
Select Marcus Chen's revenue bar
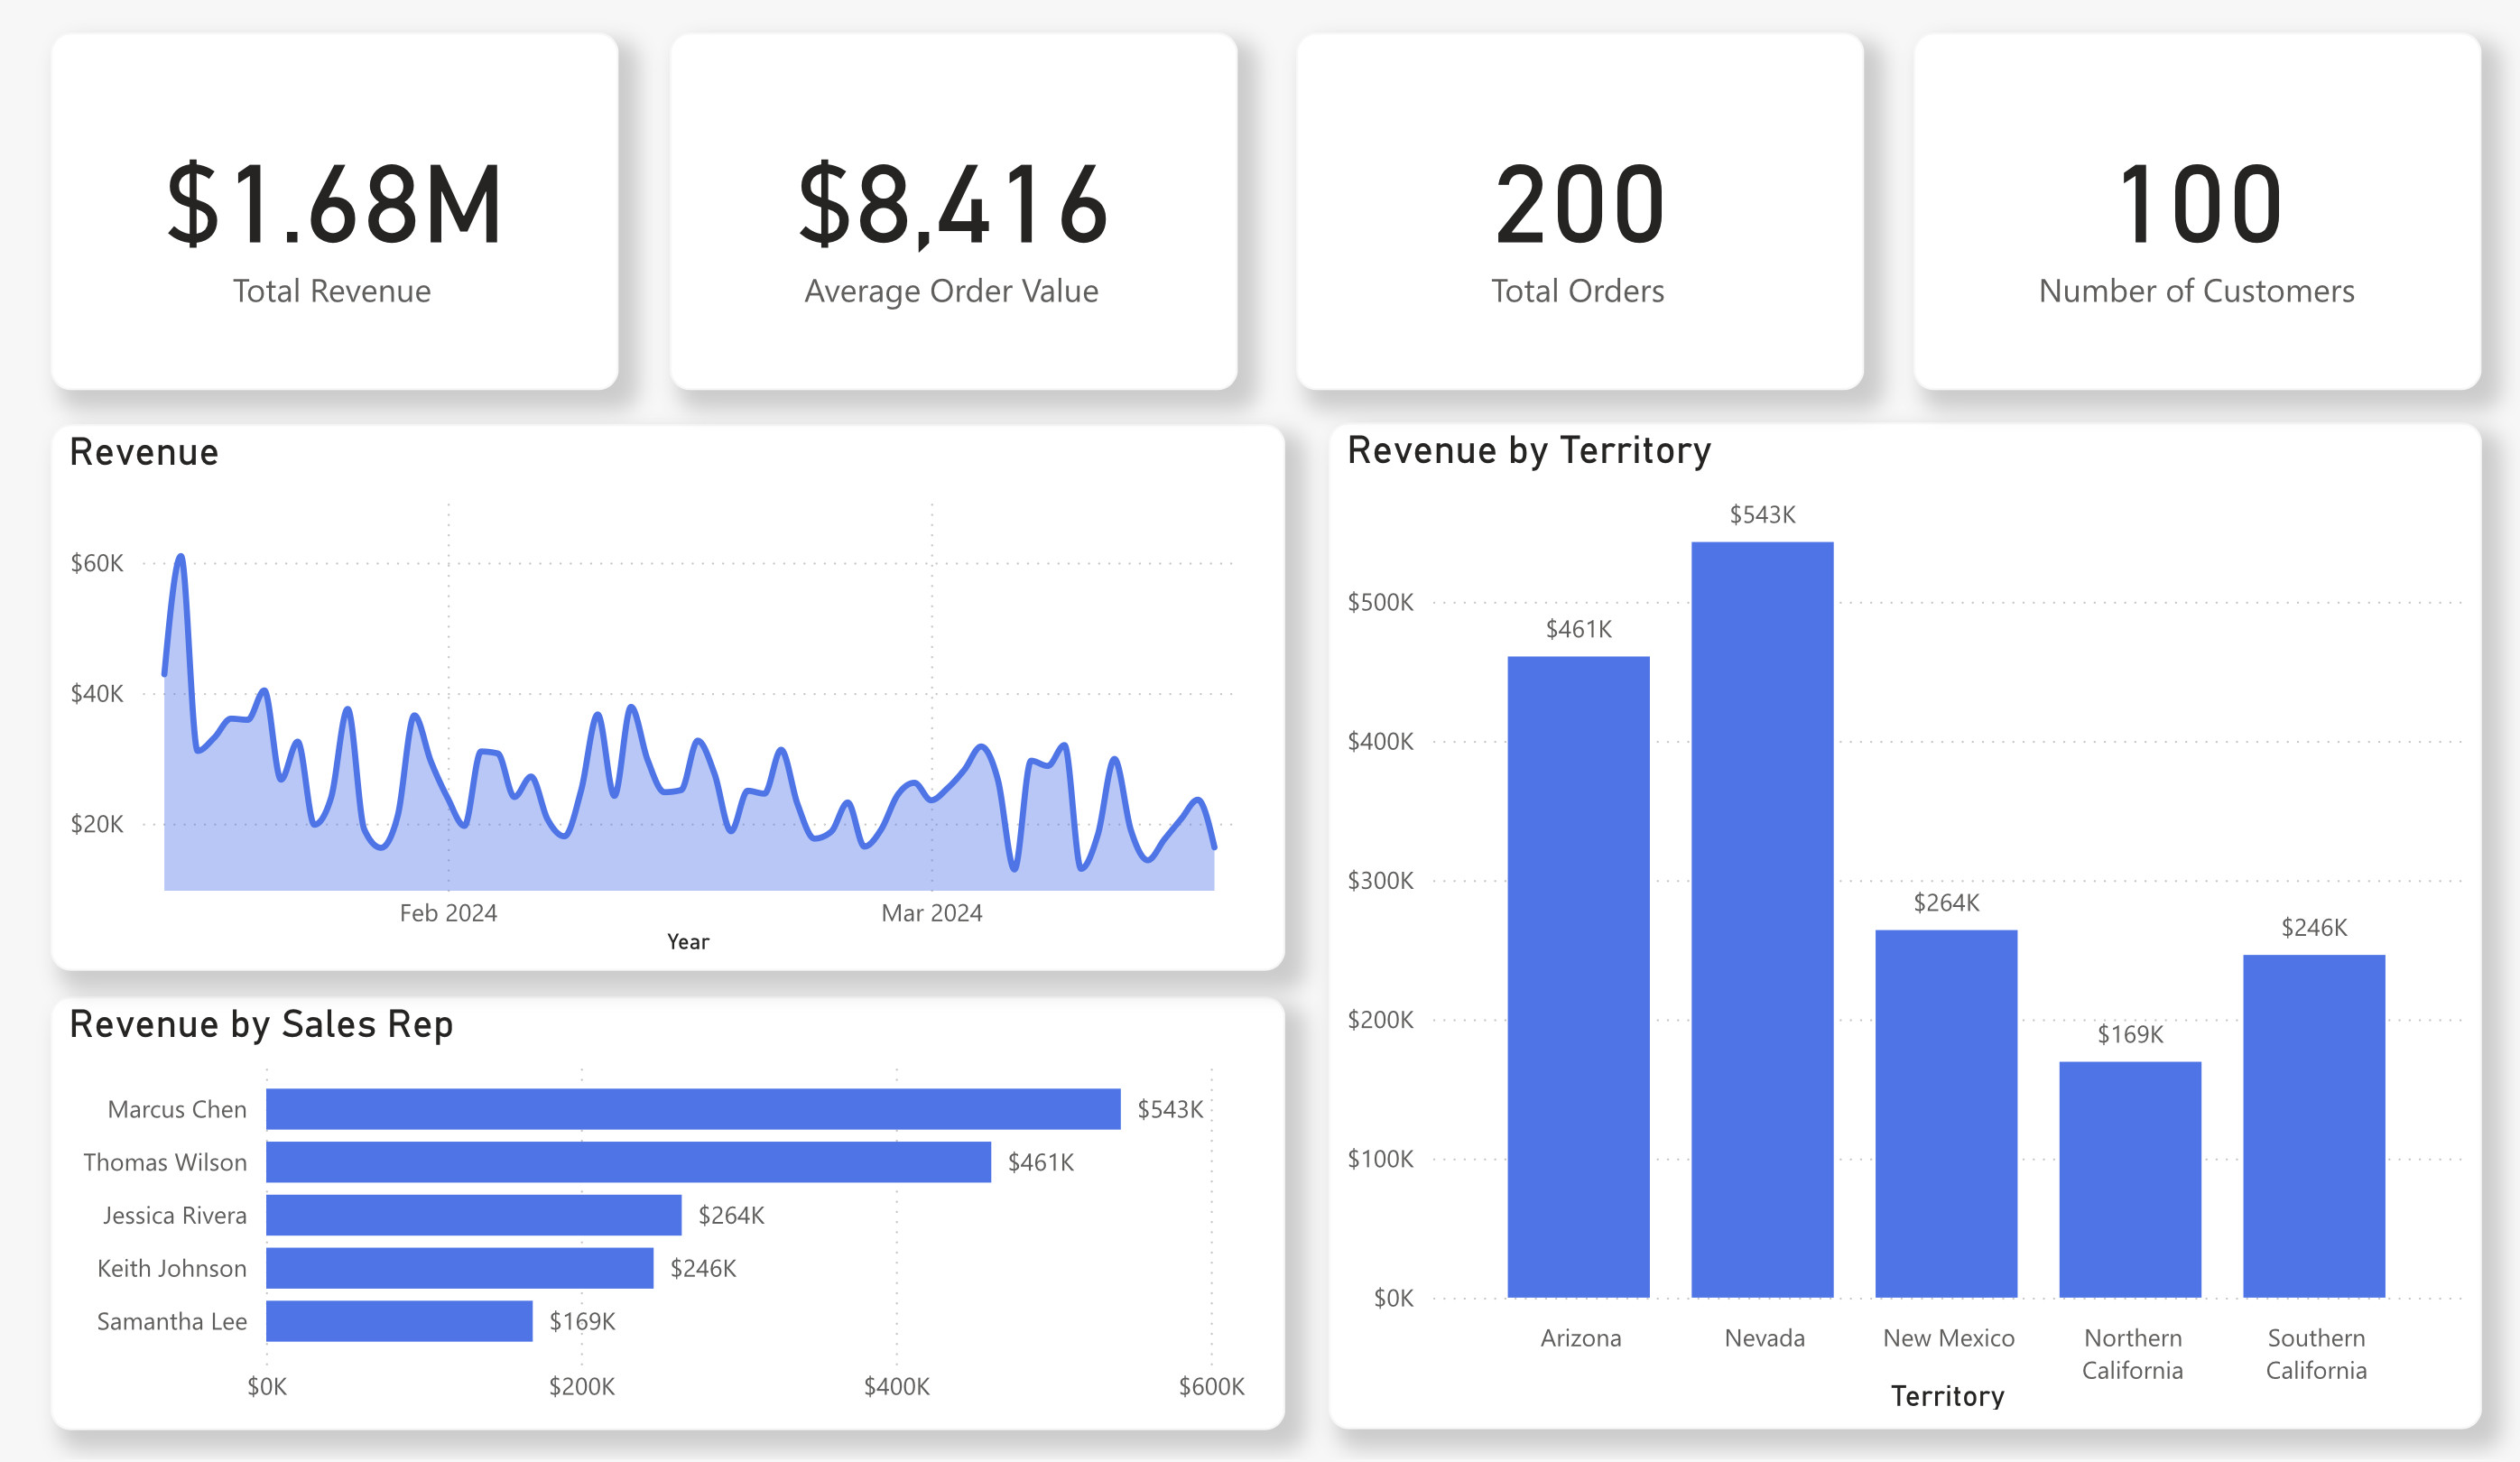(x=693, y=1109)
